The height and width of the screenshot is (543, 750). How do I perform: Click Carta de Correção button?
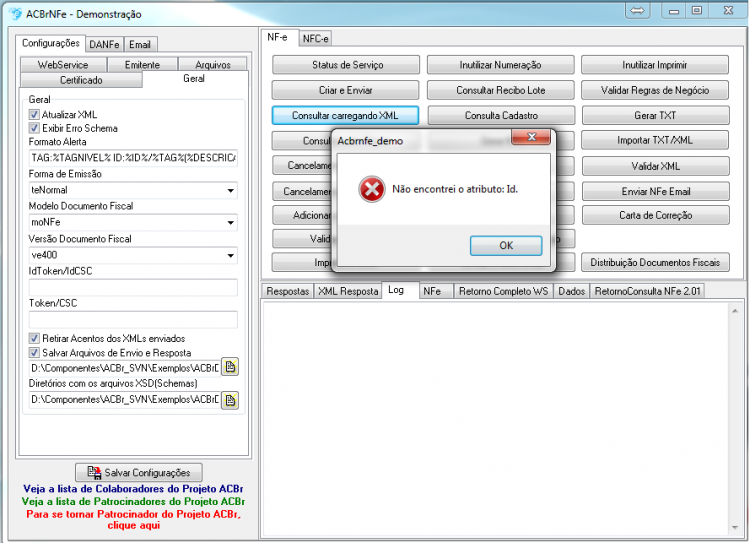click(x=655, y=215)
